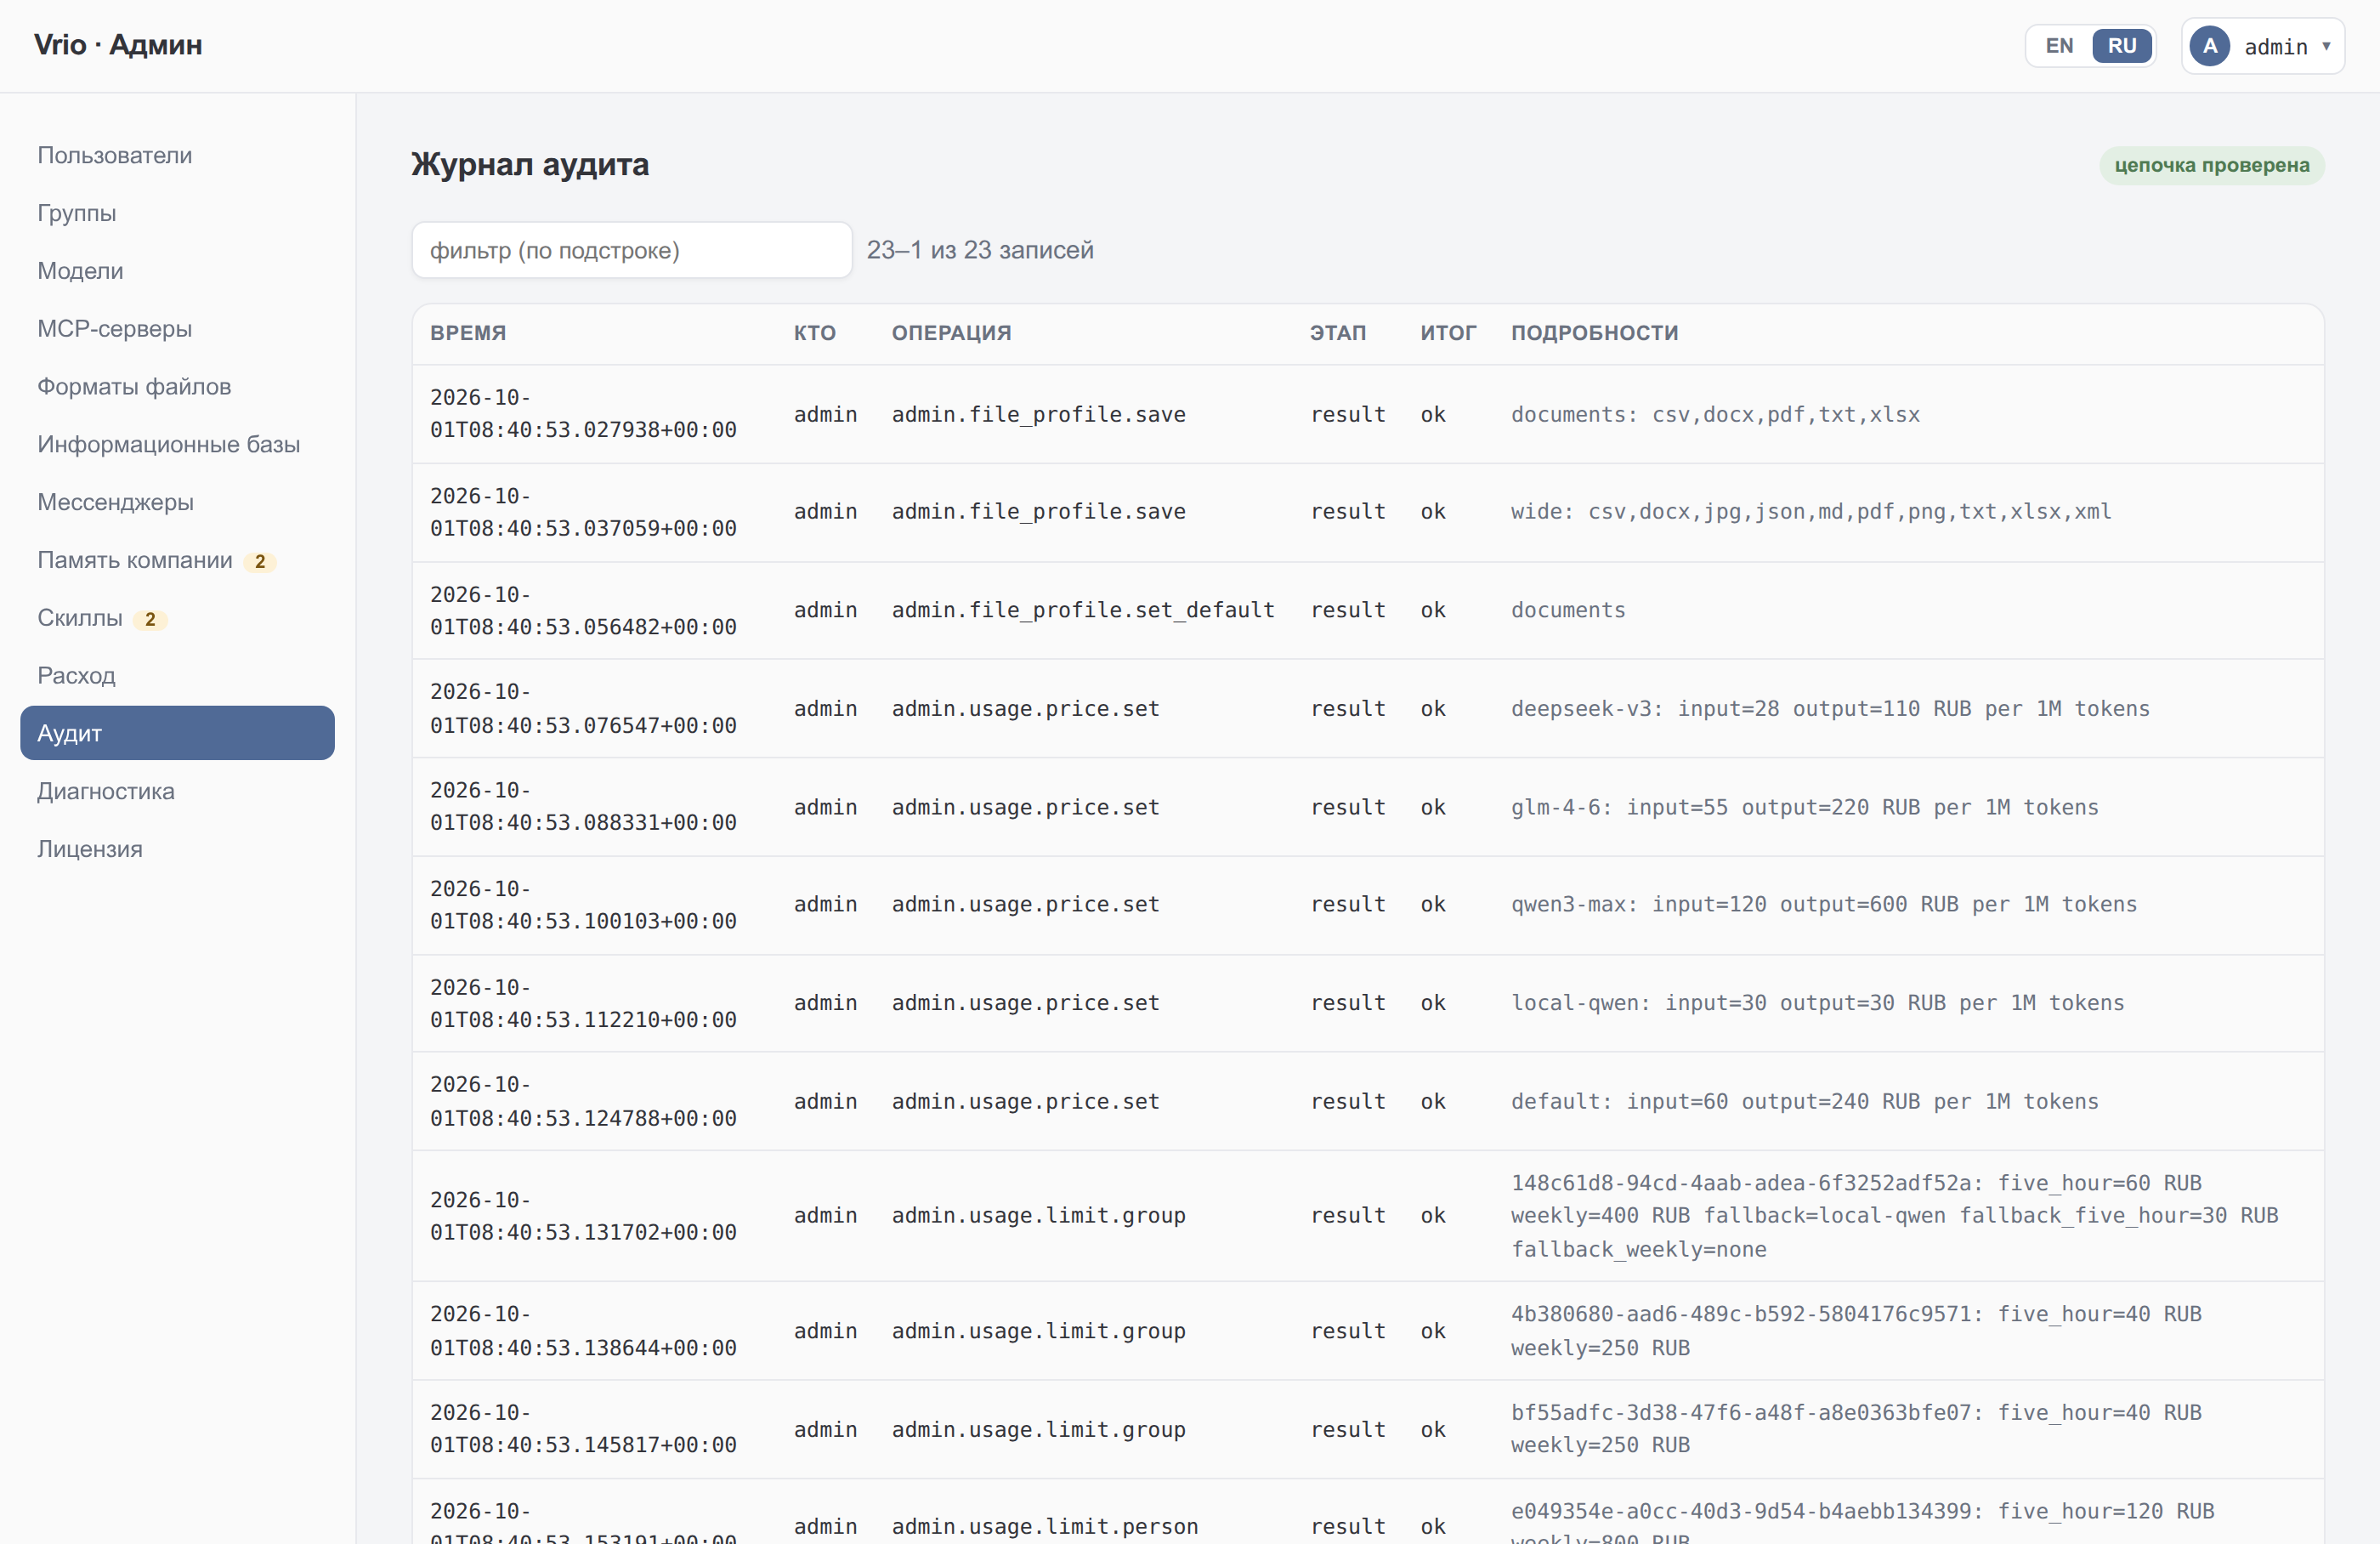Screen dimensions: 2380x1544
Task: Select the RU language option
Action: click(2121, 46)
